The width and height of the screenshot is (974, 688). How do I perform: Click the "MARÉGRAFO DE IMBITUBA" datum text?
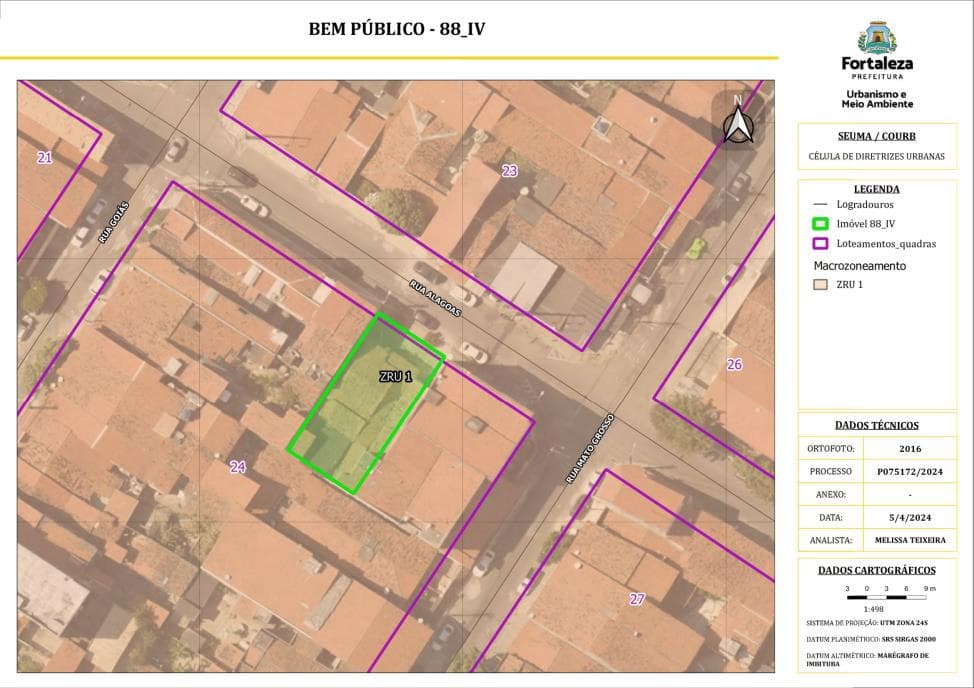[x=868, y=659]
